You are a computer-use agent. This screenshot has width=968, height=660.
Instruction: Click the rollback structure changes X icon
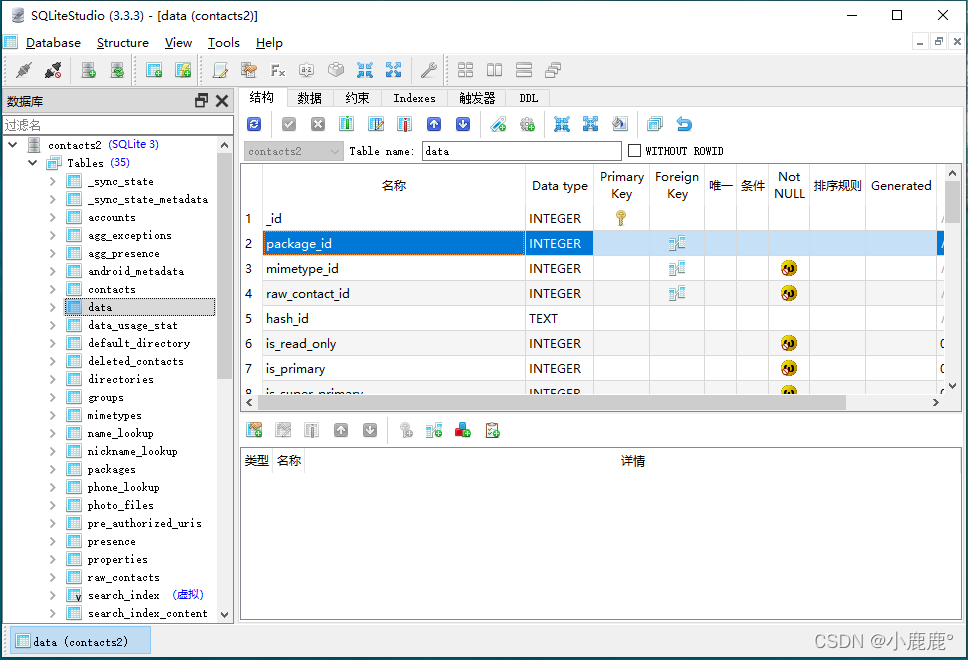(x=317, y=124)
